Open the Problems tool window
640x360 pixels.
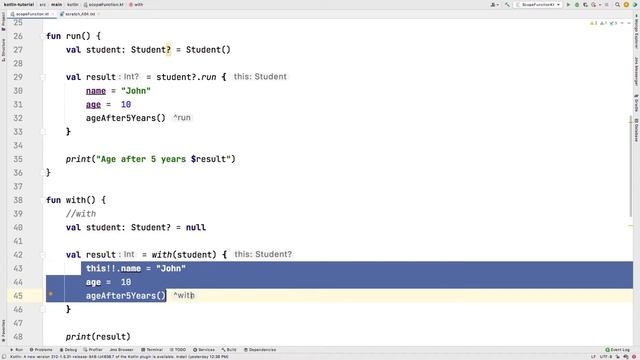[x=41, y=350]
